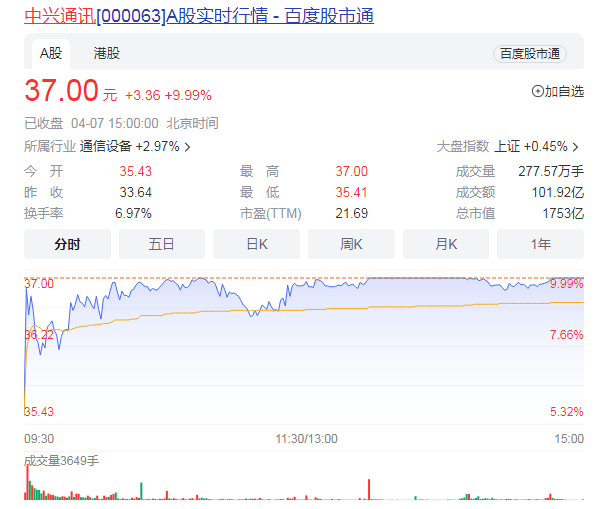Select the 五日 five-day chart view
The height and width of the screenshot is (509, 603).
point(162,244)
